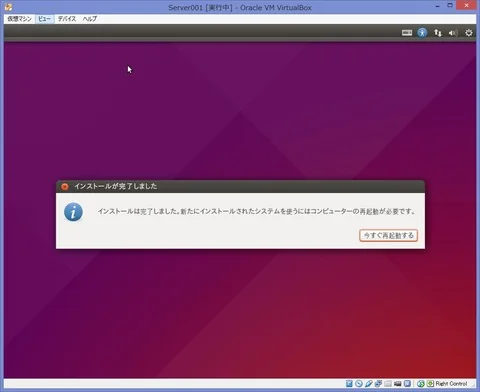
Task: Click the 今すぐ再起動する restart button
Action: (388, 235)
